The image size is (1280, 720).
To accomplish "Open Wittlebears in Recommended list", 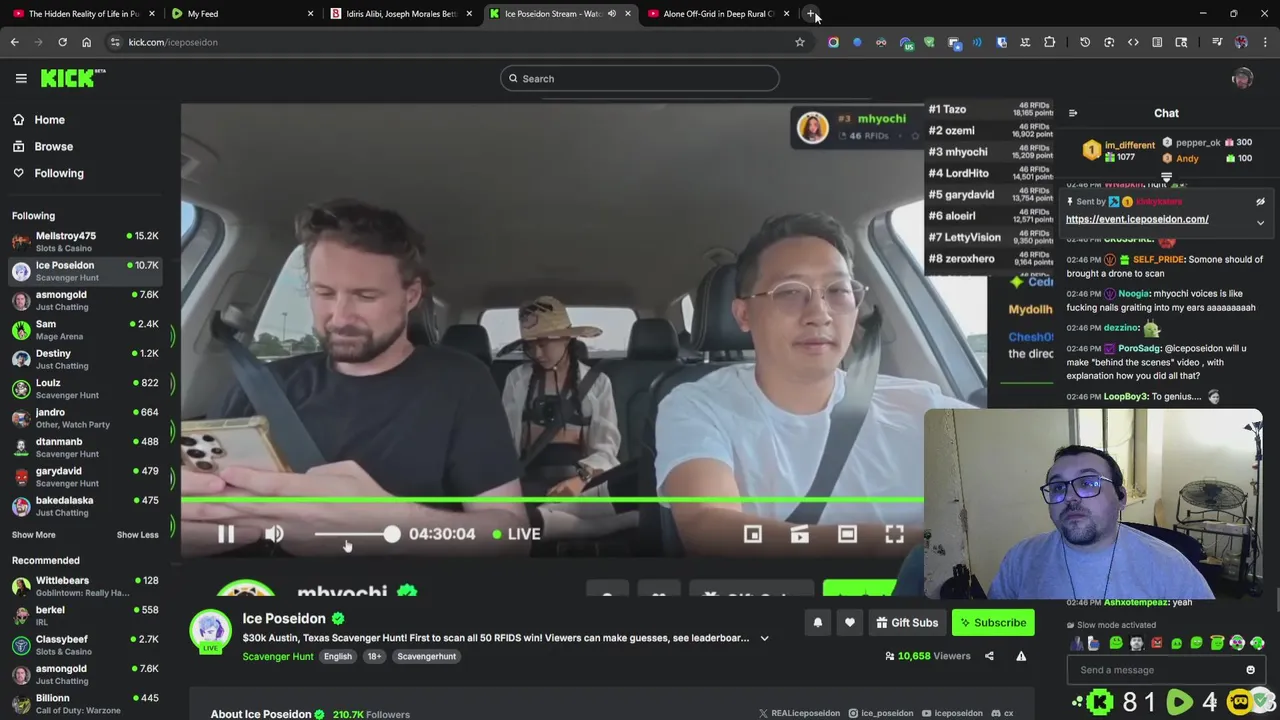I will [86, 586].
